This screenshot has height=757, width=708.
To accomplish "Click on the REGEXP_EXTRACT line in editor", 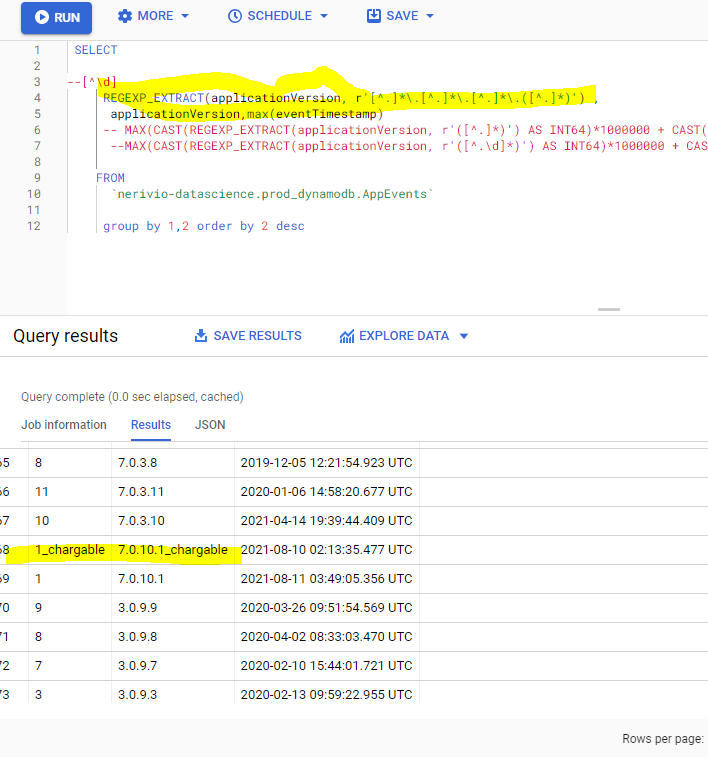I will (x=350, y=98).
